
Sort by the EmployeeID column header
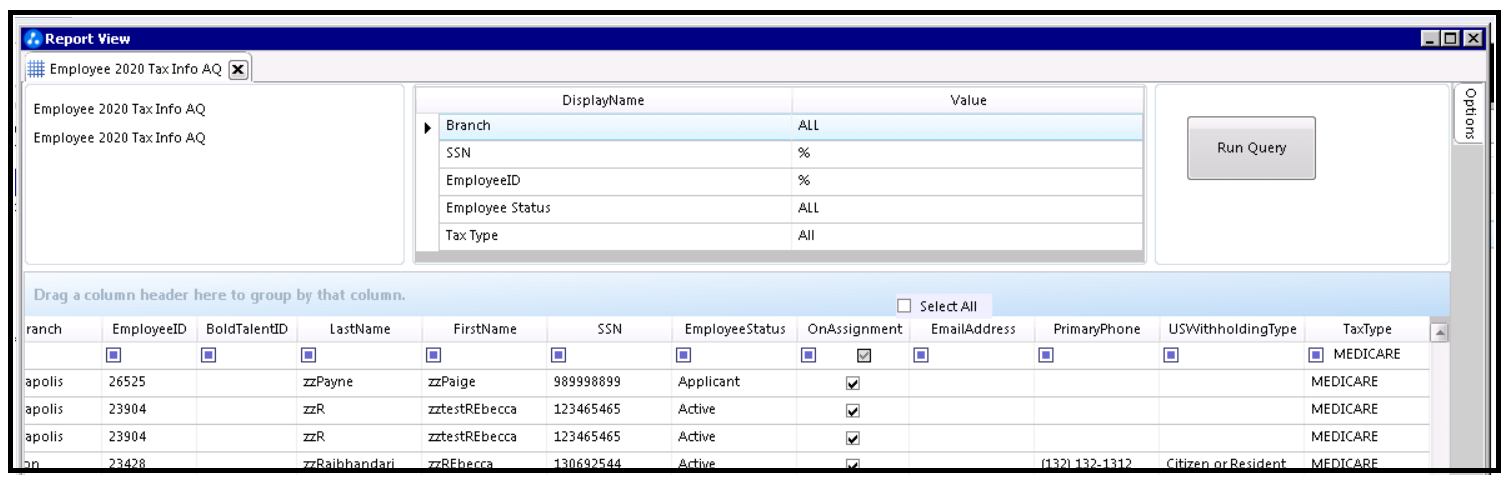coord(149,329)
